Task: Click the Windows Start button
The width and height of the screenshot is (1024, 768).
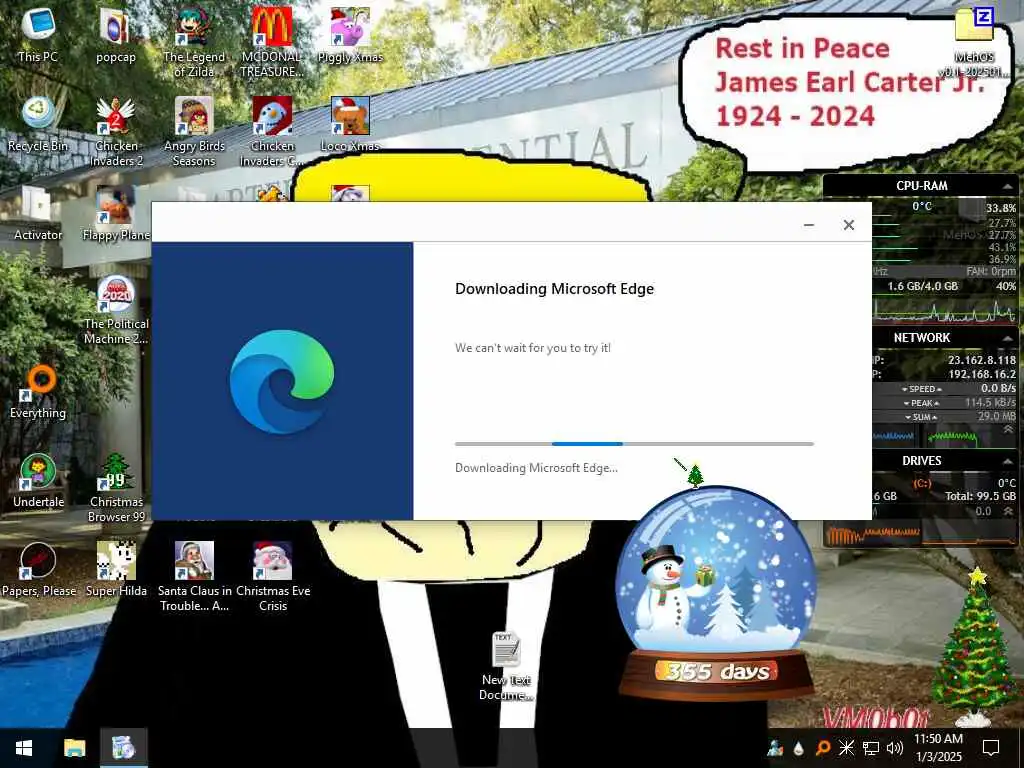Action: [x=24, y=748]
